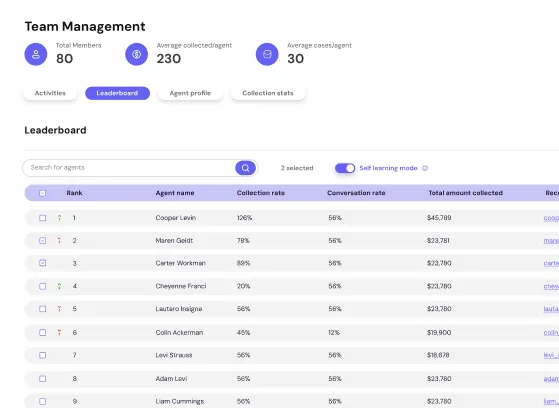Click agent name Liam Cummings
559x408 pixels.
[x=180, y=401]
